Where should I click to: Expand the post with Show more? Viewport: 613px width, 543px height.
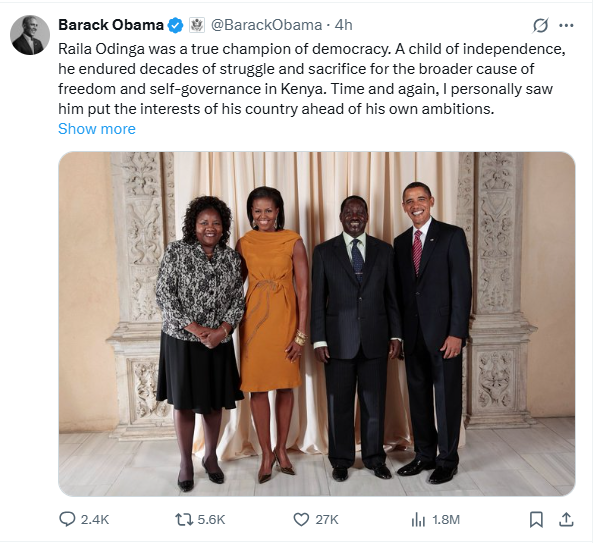[97, 129]
